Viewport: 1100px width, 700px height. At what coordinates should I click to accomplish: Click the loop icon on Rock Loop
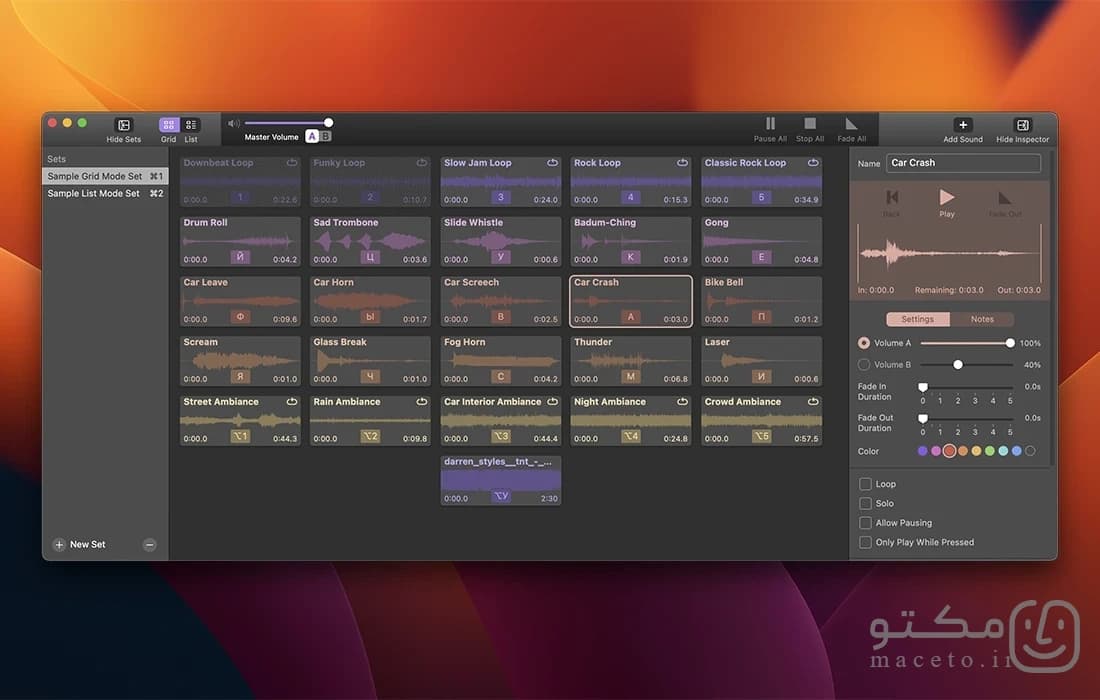(682, 163)
